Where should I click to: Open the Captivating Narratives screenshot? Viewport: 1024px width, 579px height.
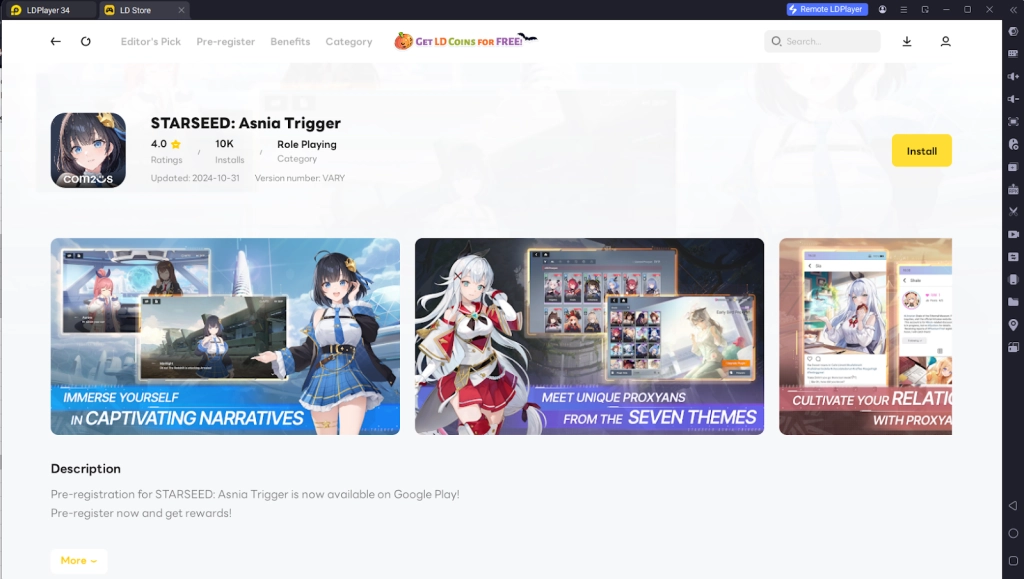tap(225, 336)
